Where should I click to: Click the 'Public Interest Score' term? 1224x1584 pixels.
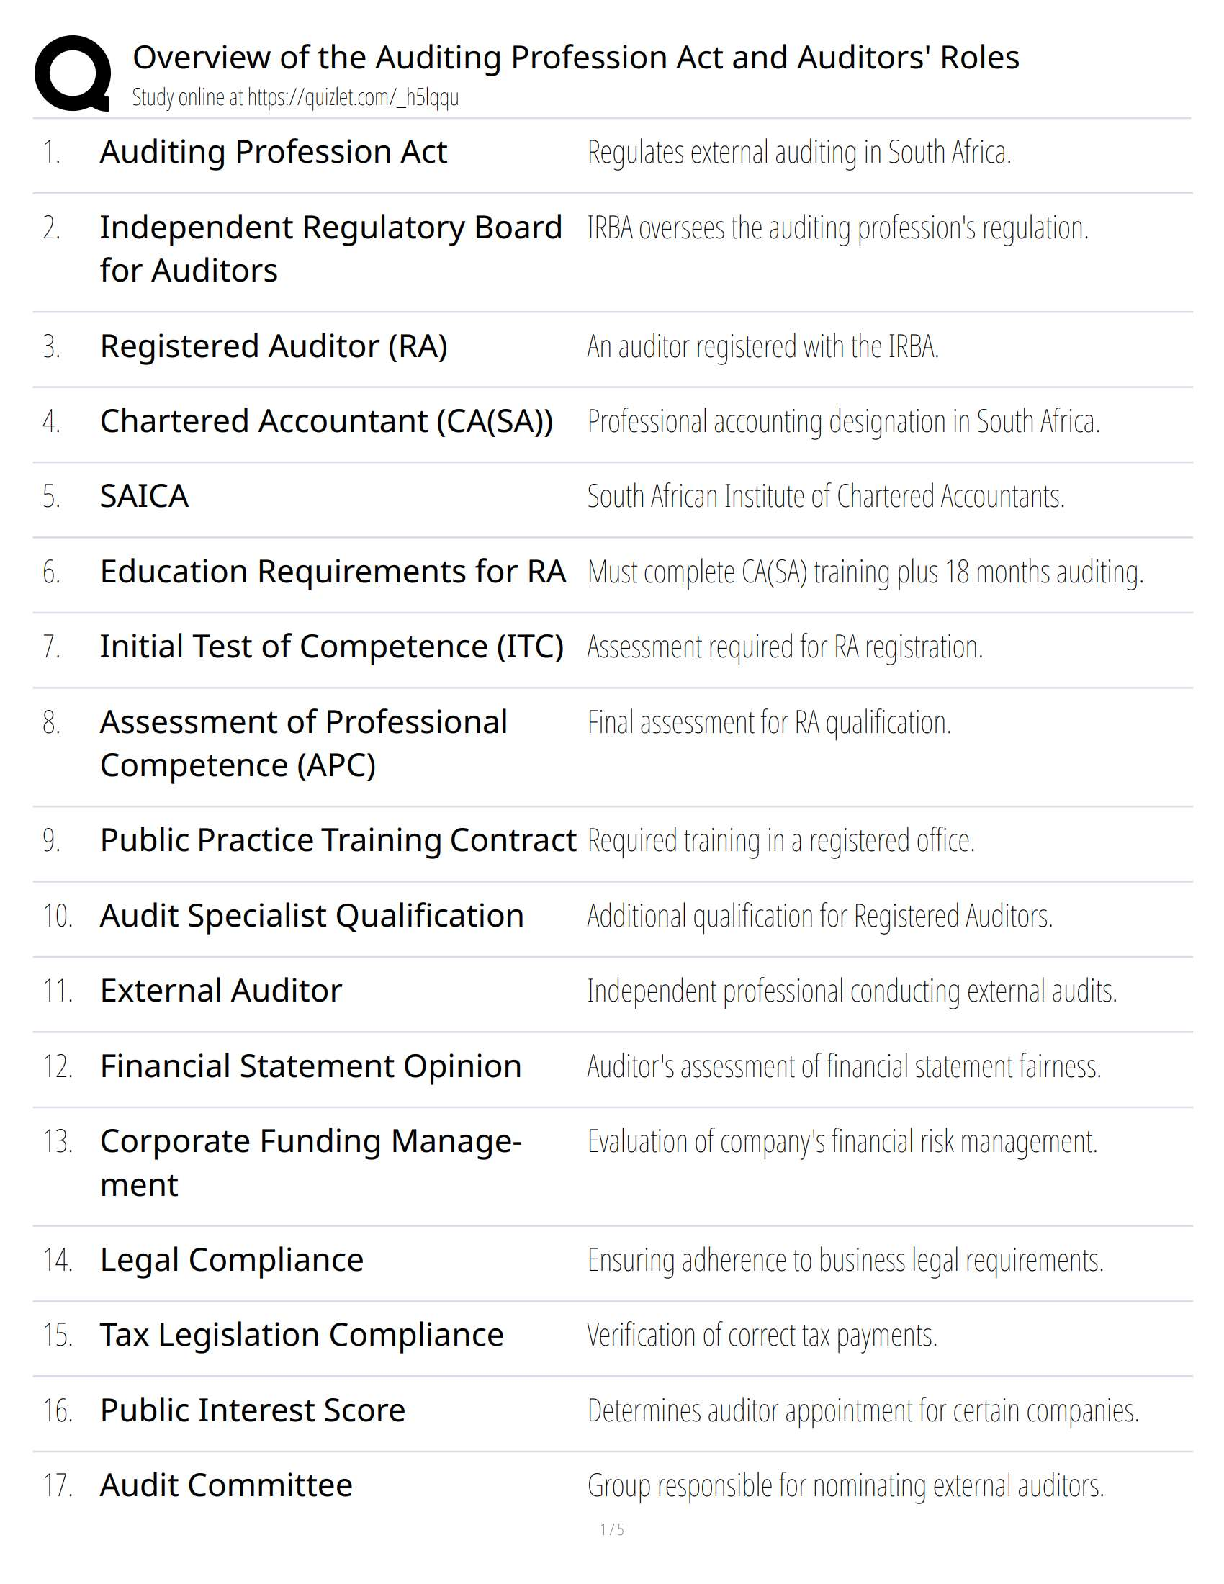[x=252, y=1410]
